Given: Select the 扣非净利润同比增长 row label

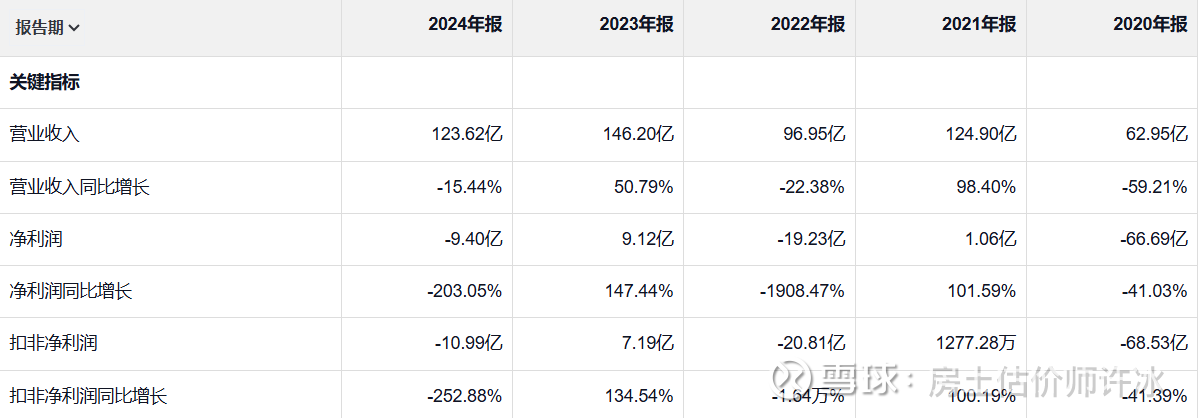Looking at the screenshot, I should [88, 395].
